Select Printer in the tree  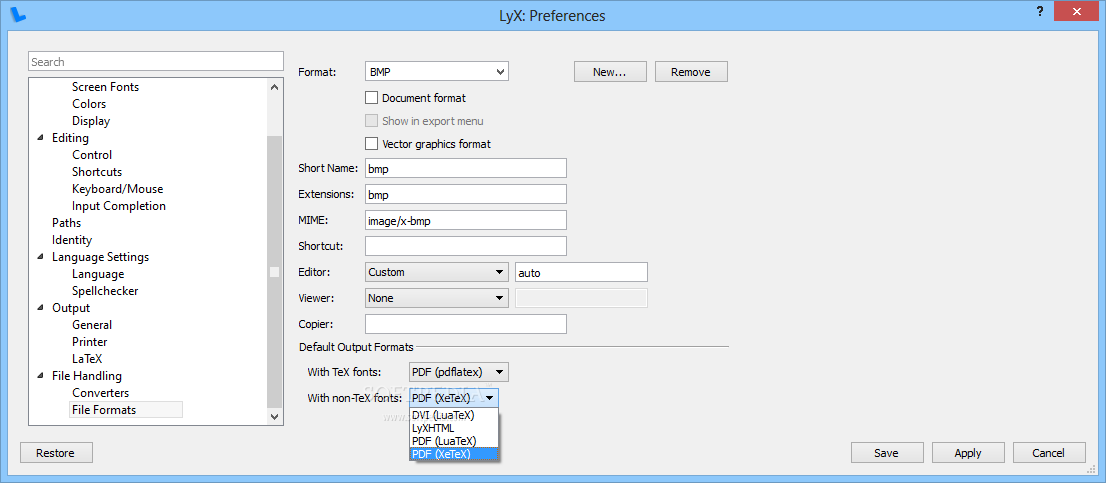coord(90,342)
